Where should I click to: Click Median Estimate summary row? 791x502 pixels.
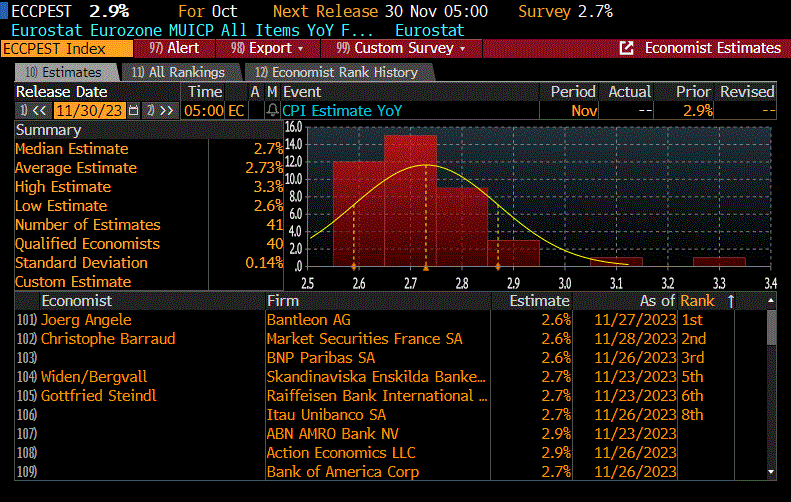149,149
